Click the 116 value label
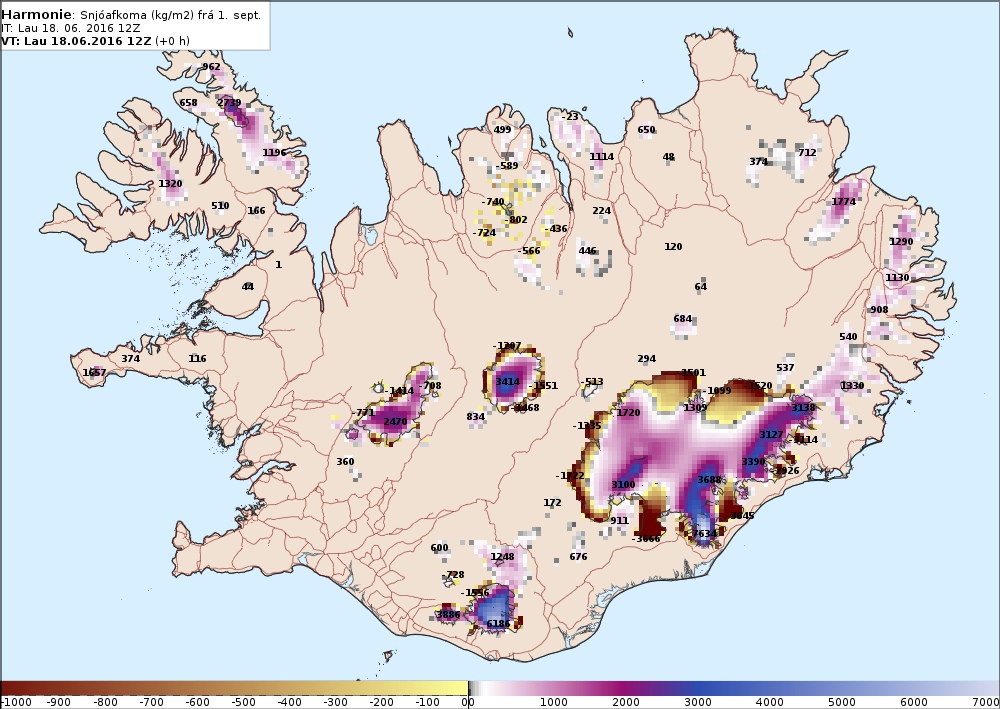The height and width of the screenshot is (709, 1000). tap(197, 358)
